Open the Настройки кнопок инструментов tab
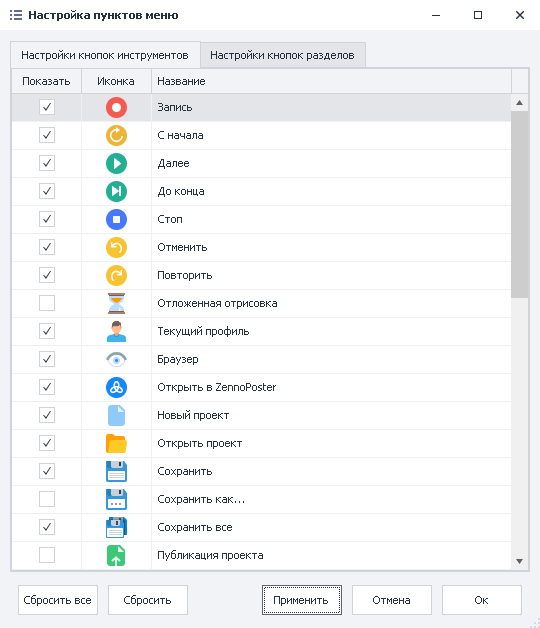 tap(105, 55)
